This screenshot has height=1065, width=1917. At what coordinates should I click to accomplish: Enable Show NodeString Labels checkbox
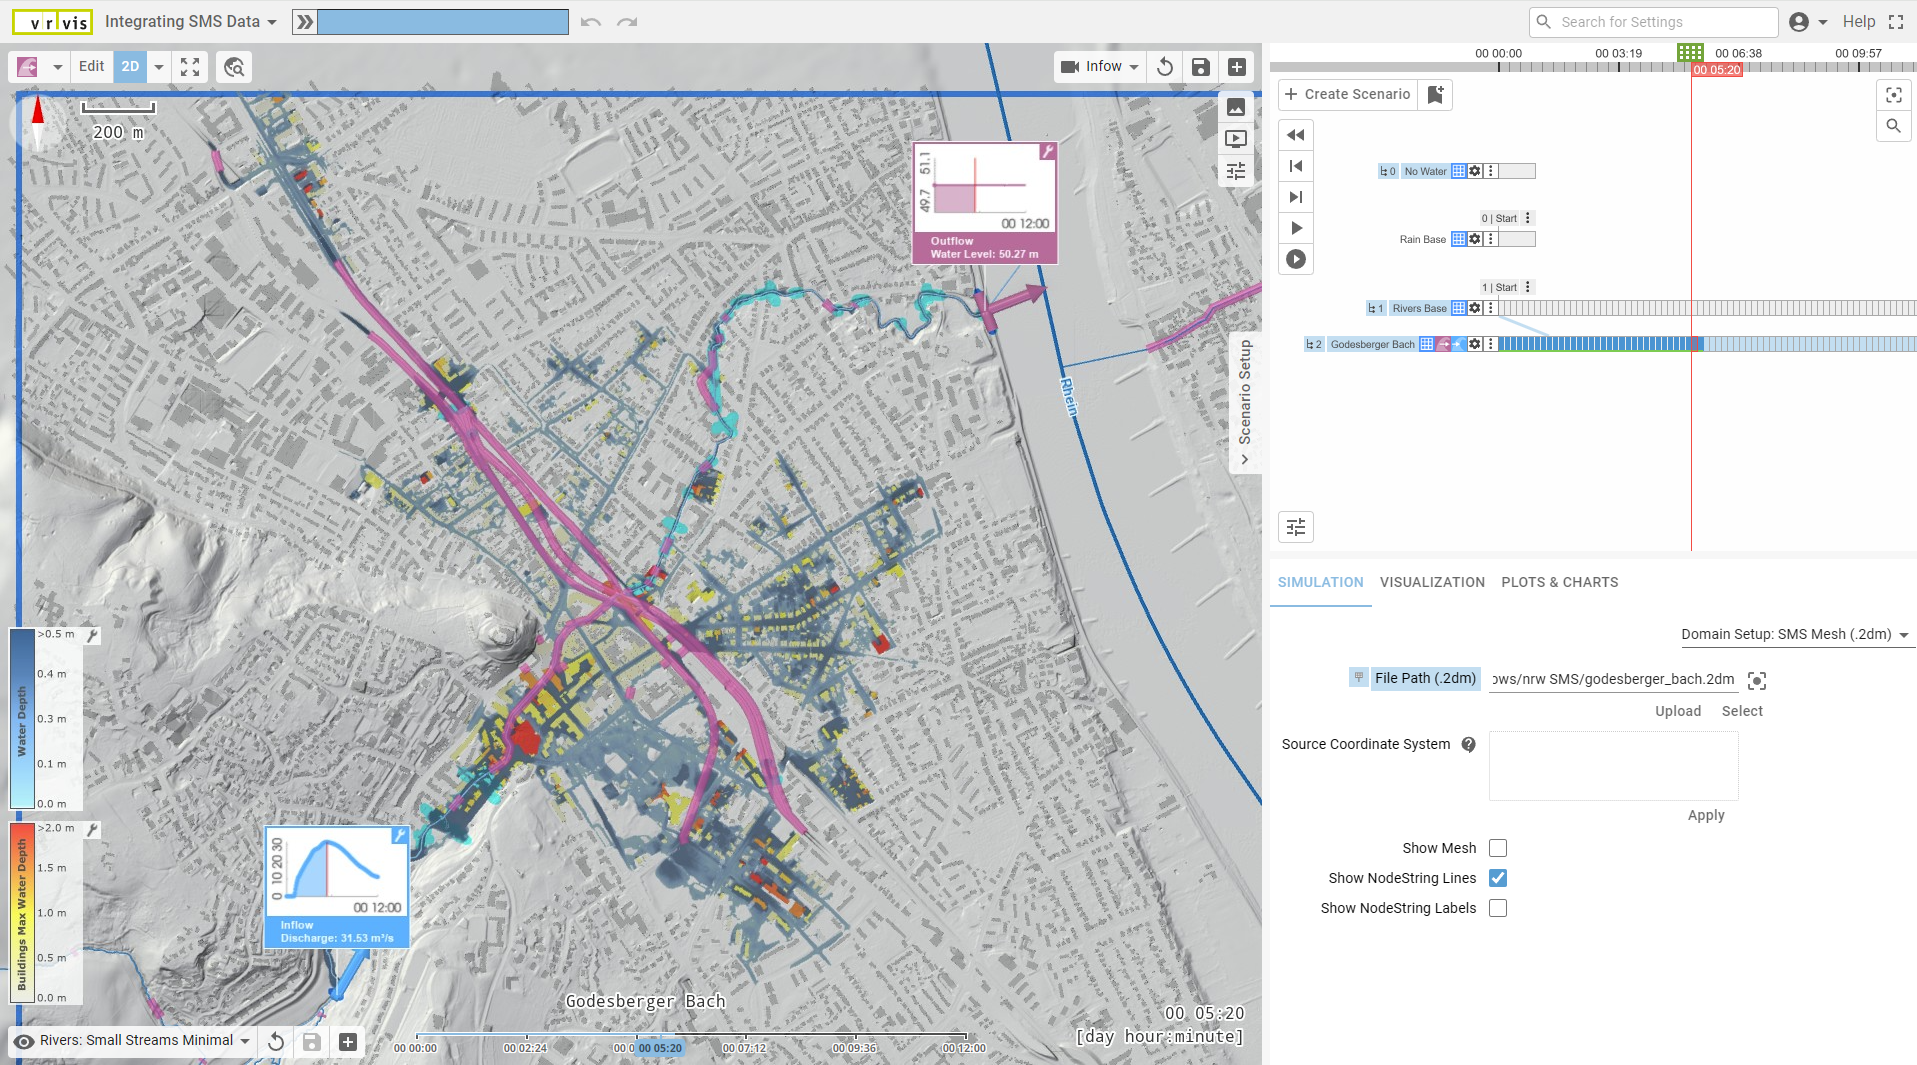click(1497, 908)
